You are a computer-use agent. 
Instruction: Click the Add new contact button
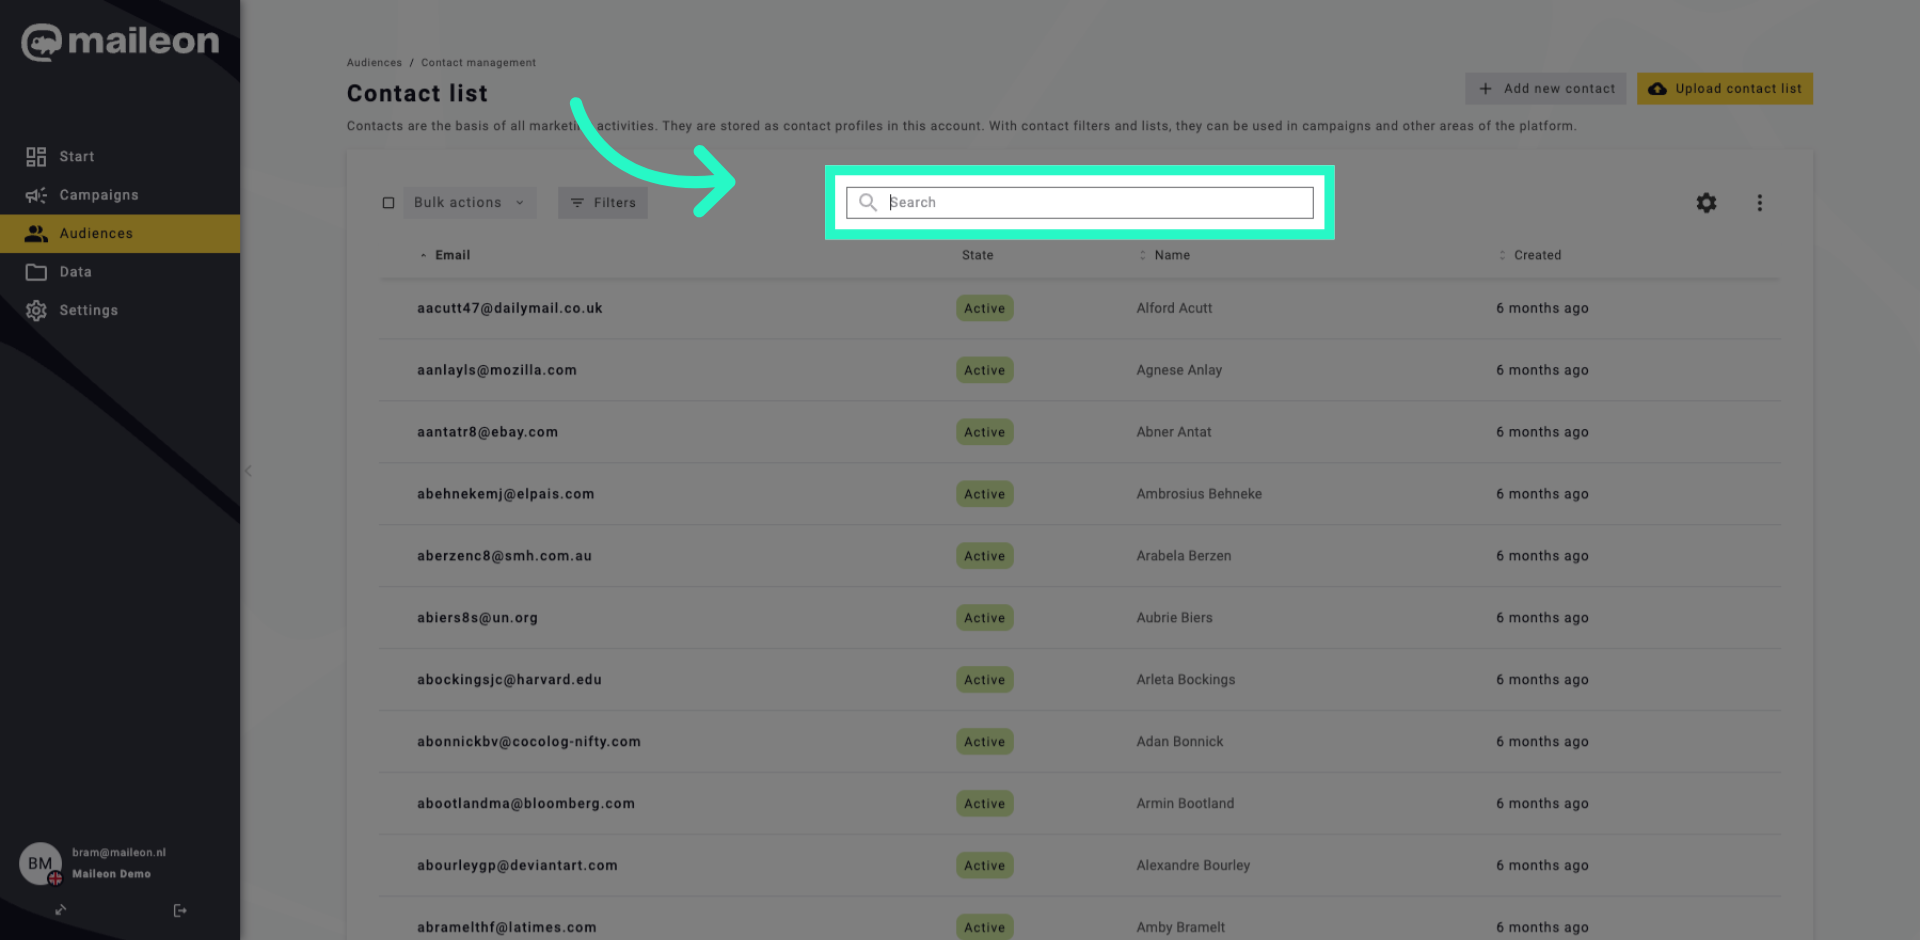(x=1545, y=88)
